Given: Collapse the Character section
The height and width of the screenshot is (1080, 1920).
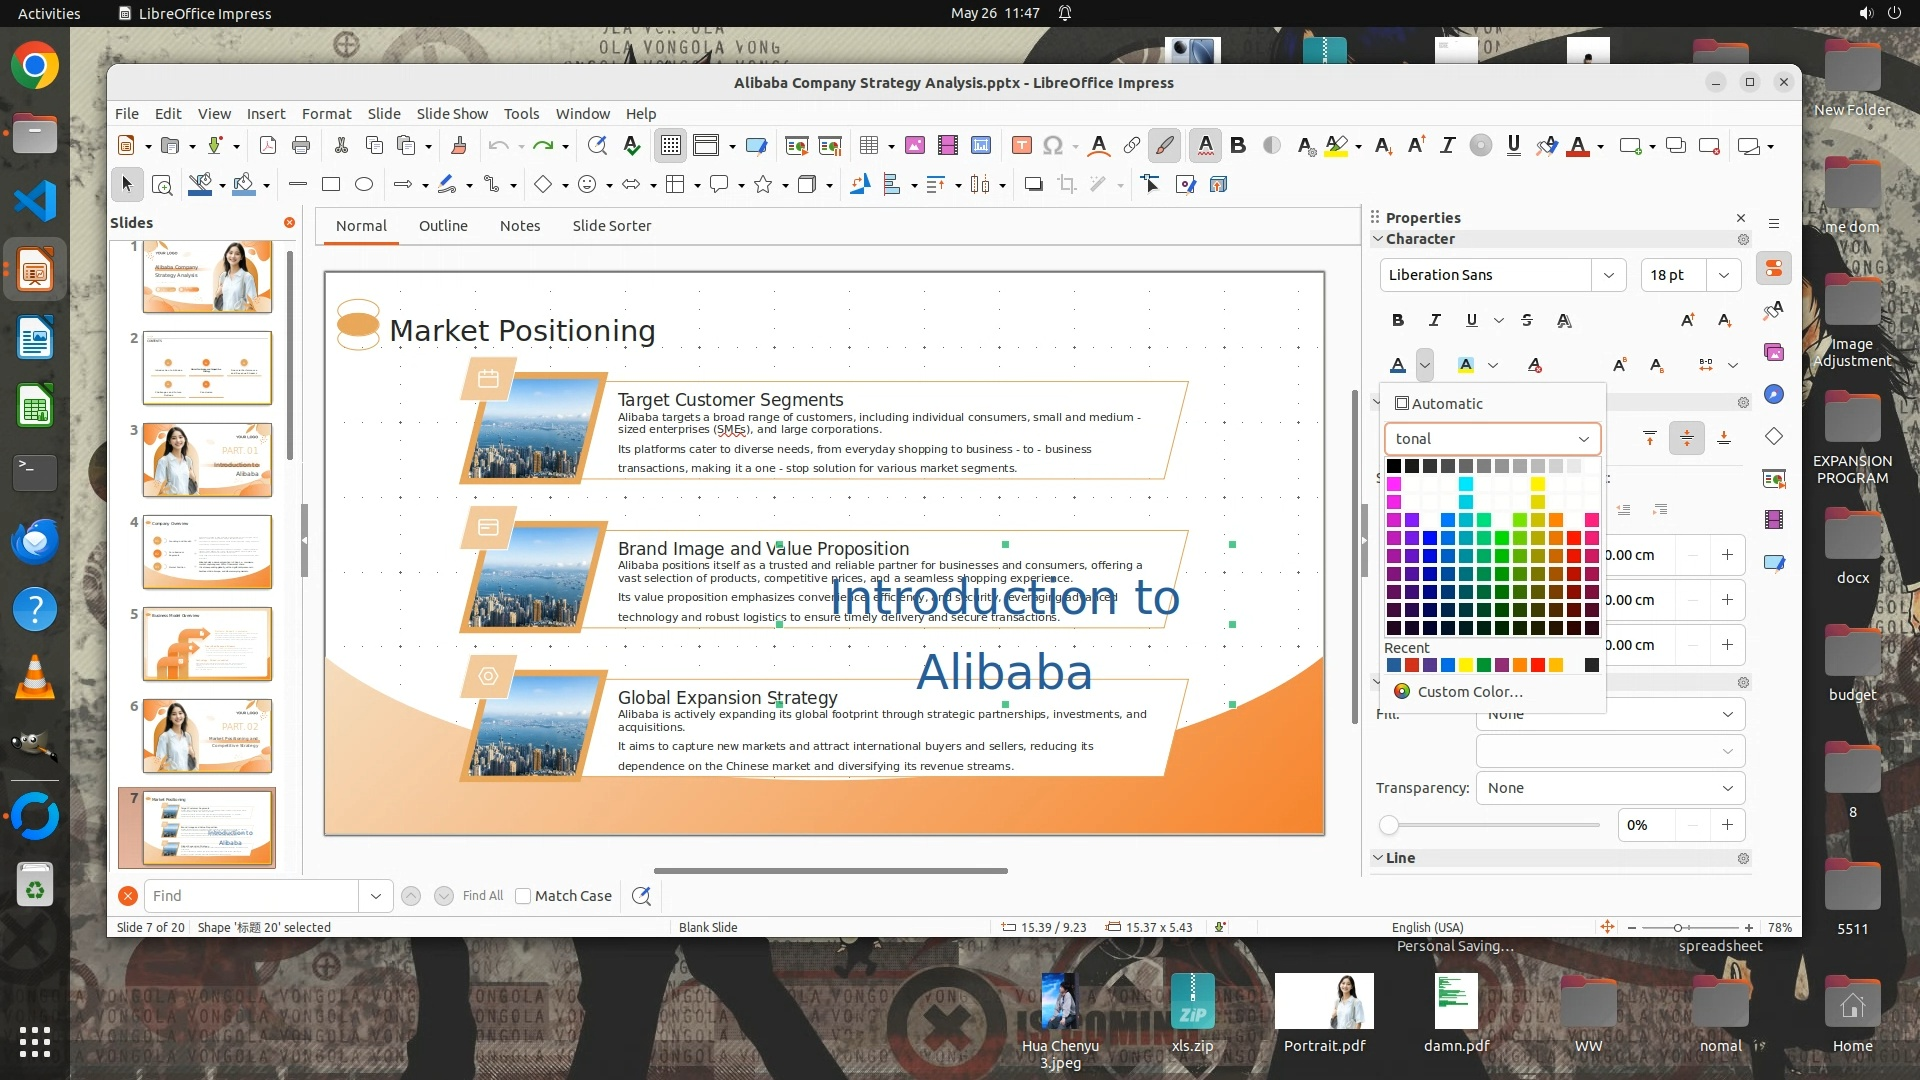Looking at the screenshot, I should [x=1378, y=239].
